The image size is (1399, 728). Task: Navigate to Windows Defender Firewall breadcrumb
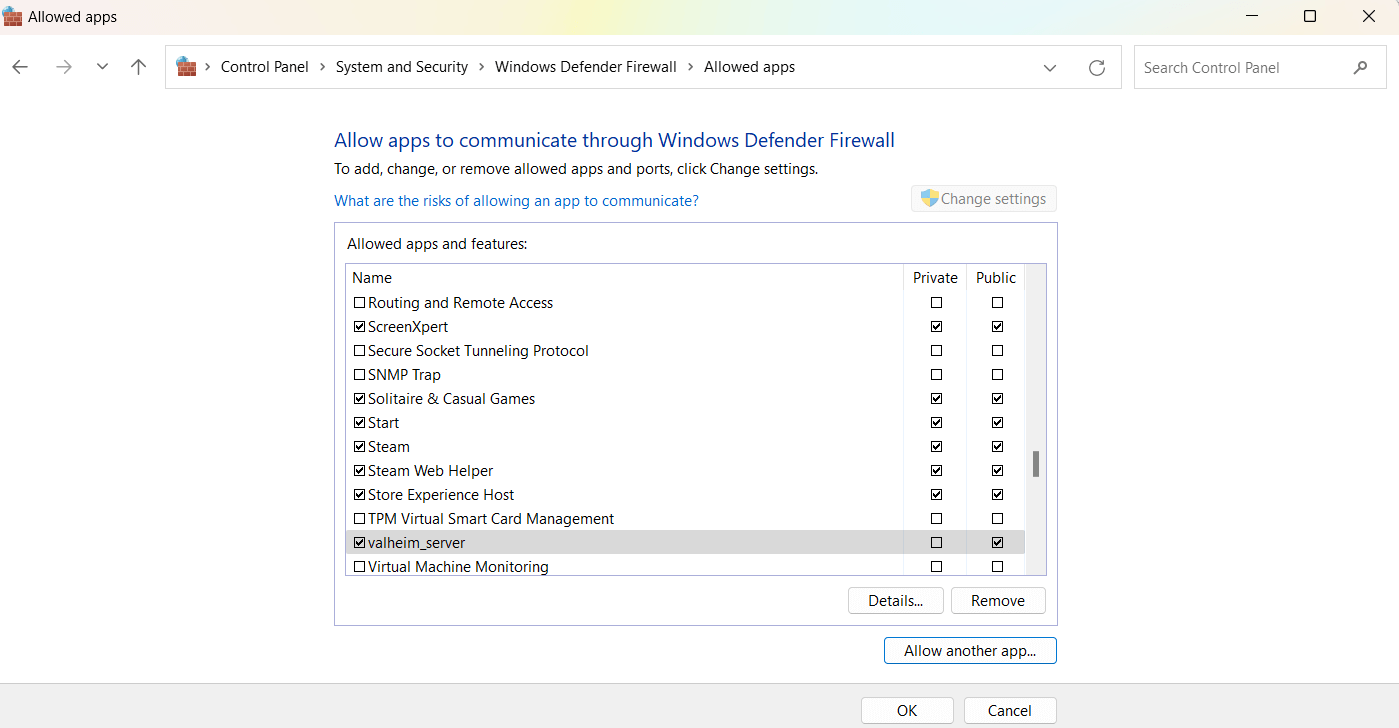[x=585, y=67]
